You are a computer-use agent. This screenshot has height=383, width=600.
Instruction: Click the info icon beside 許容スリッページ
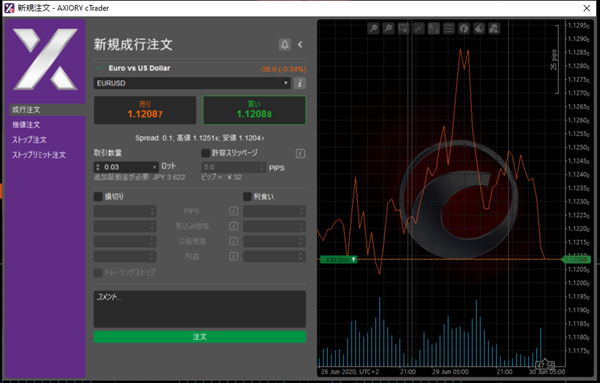pyautogui.click(x=300, y=153)
